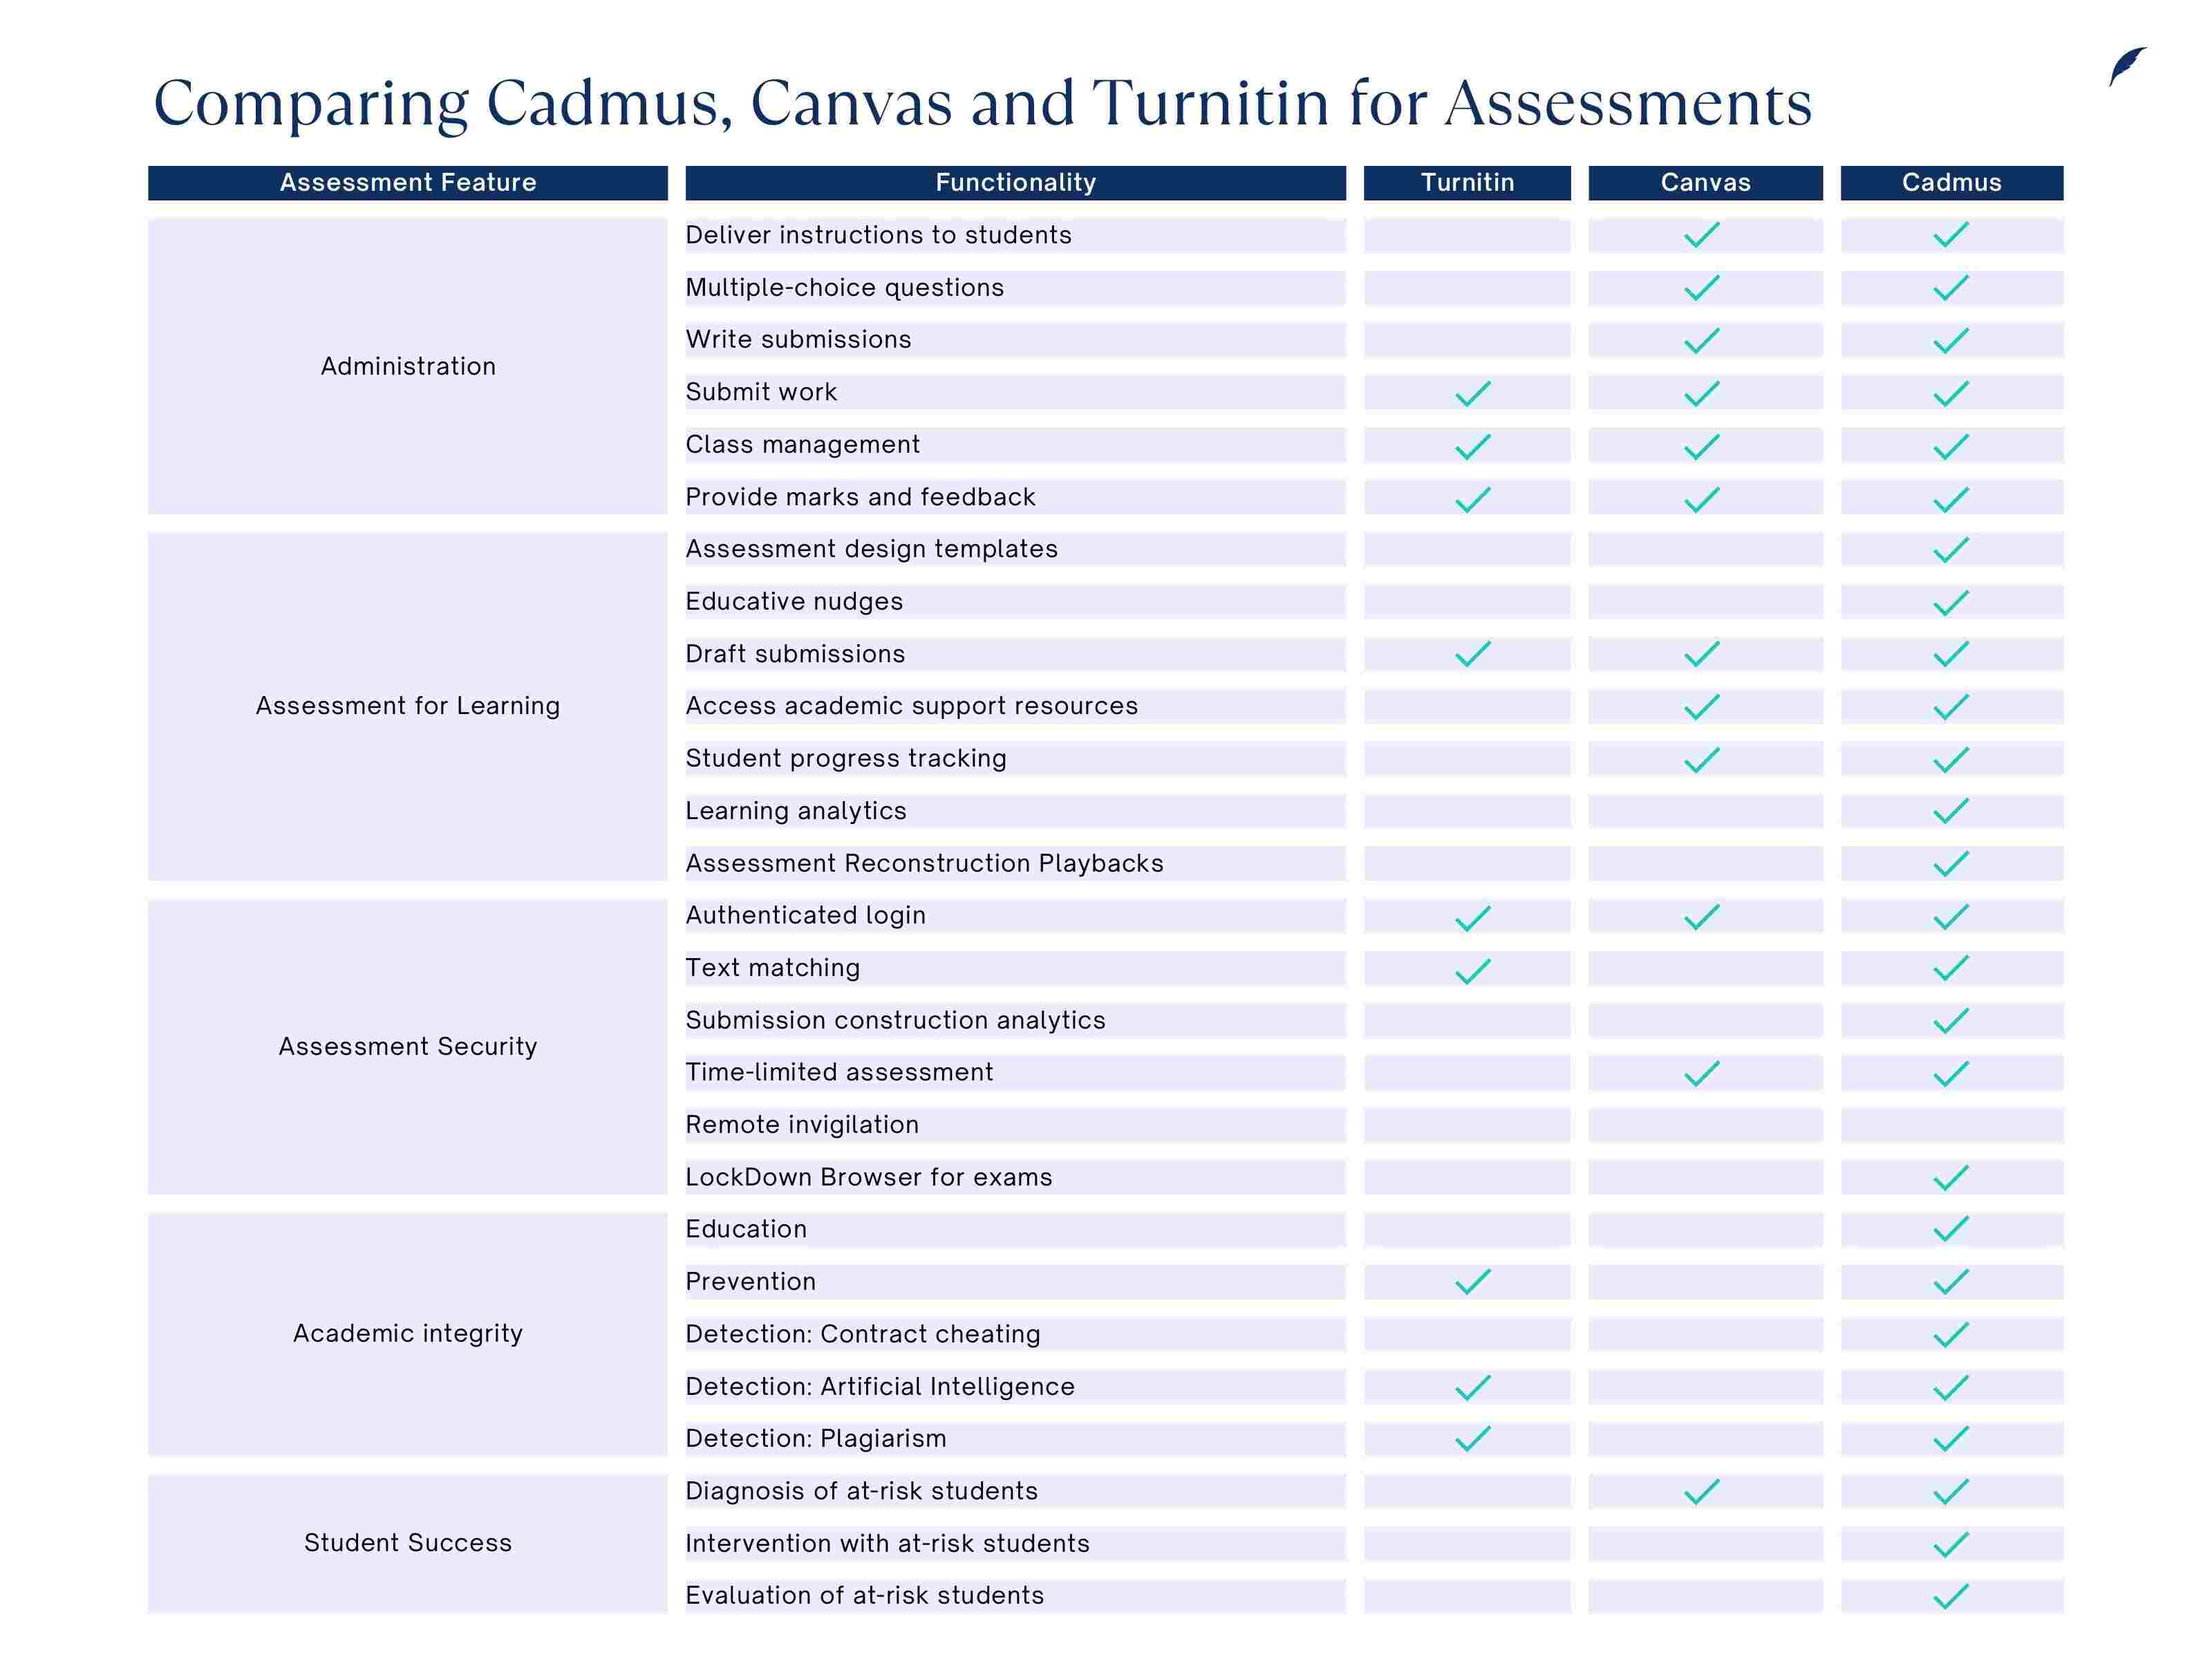The image size is (2212, 1659).
Task: Click the Cadmus feather logo icon
Action: 2127,67
